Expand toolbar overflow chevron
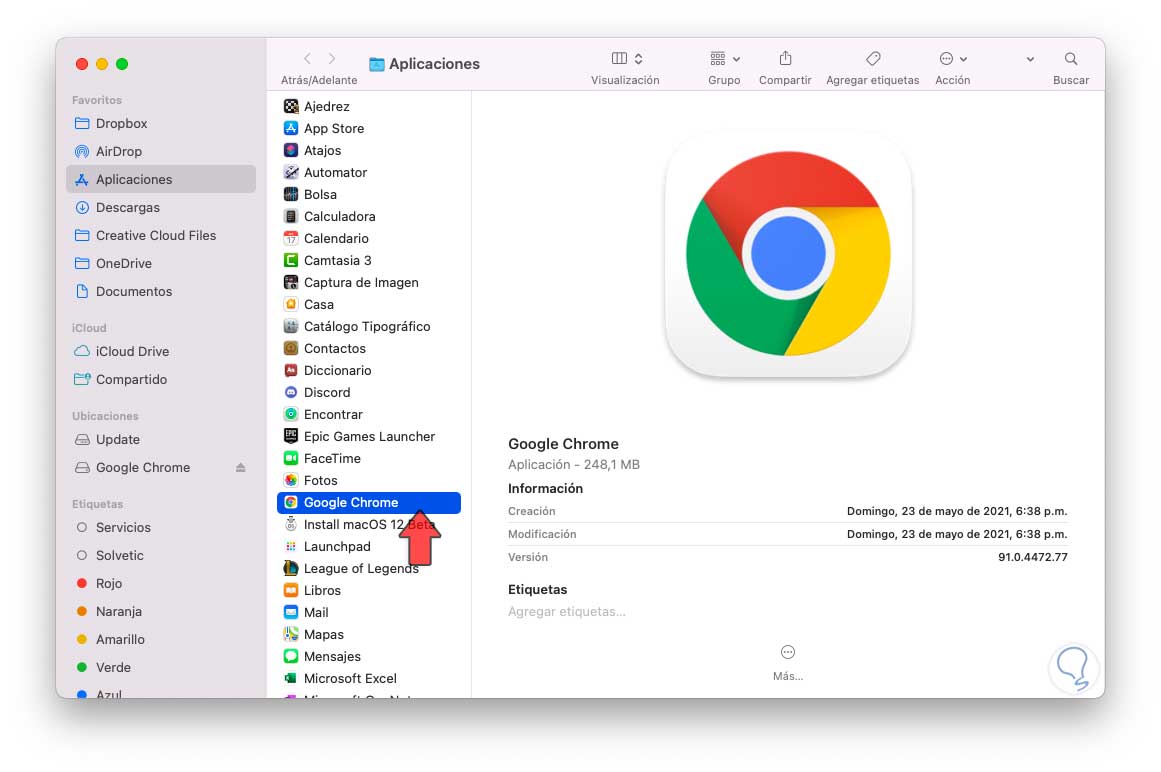The image size is (1161, 772). click(x=1030, y=59)
